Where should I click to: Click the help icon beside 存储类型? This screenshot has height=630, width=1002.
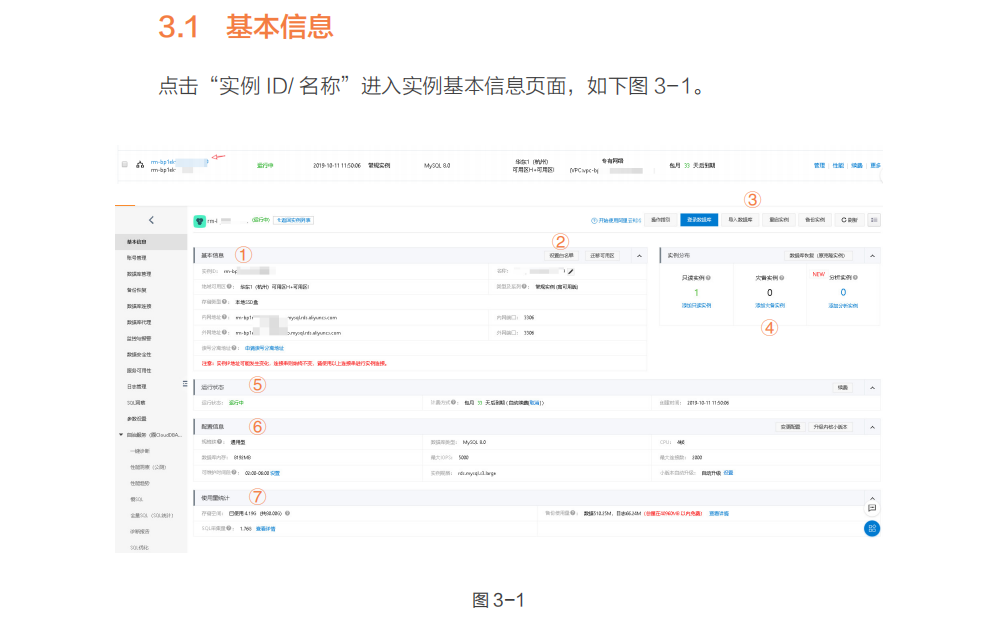point(222,302)
